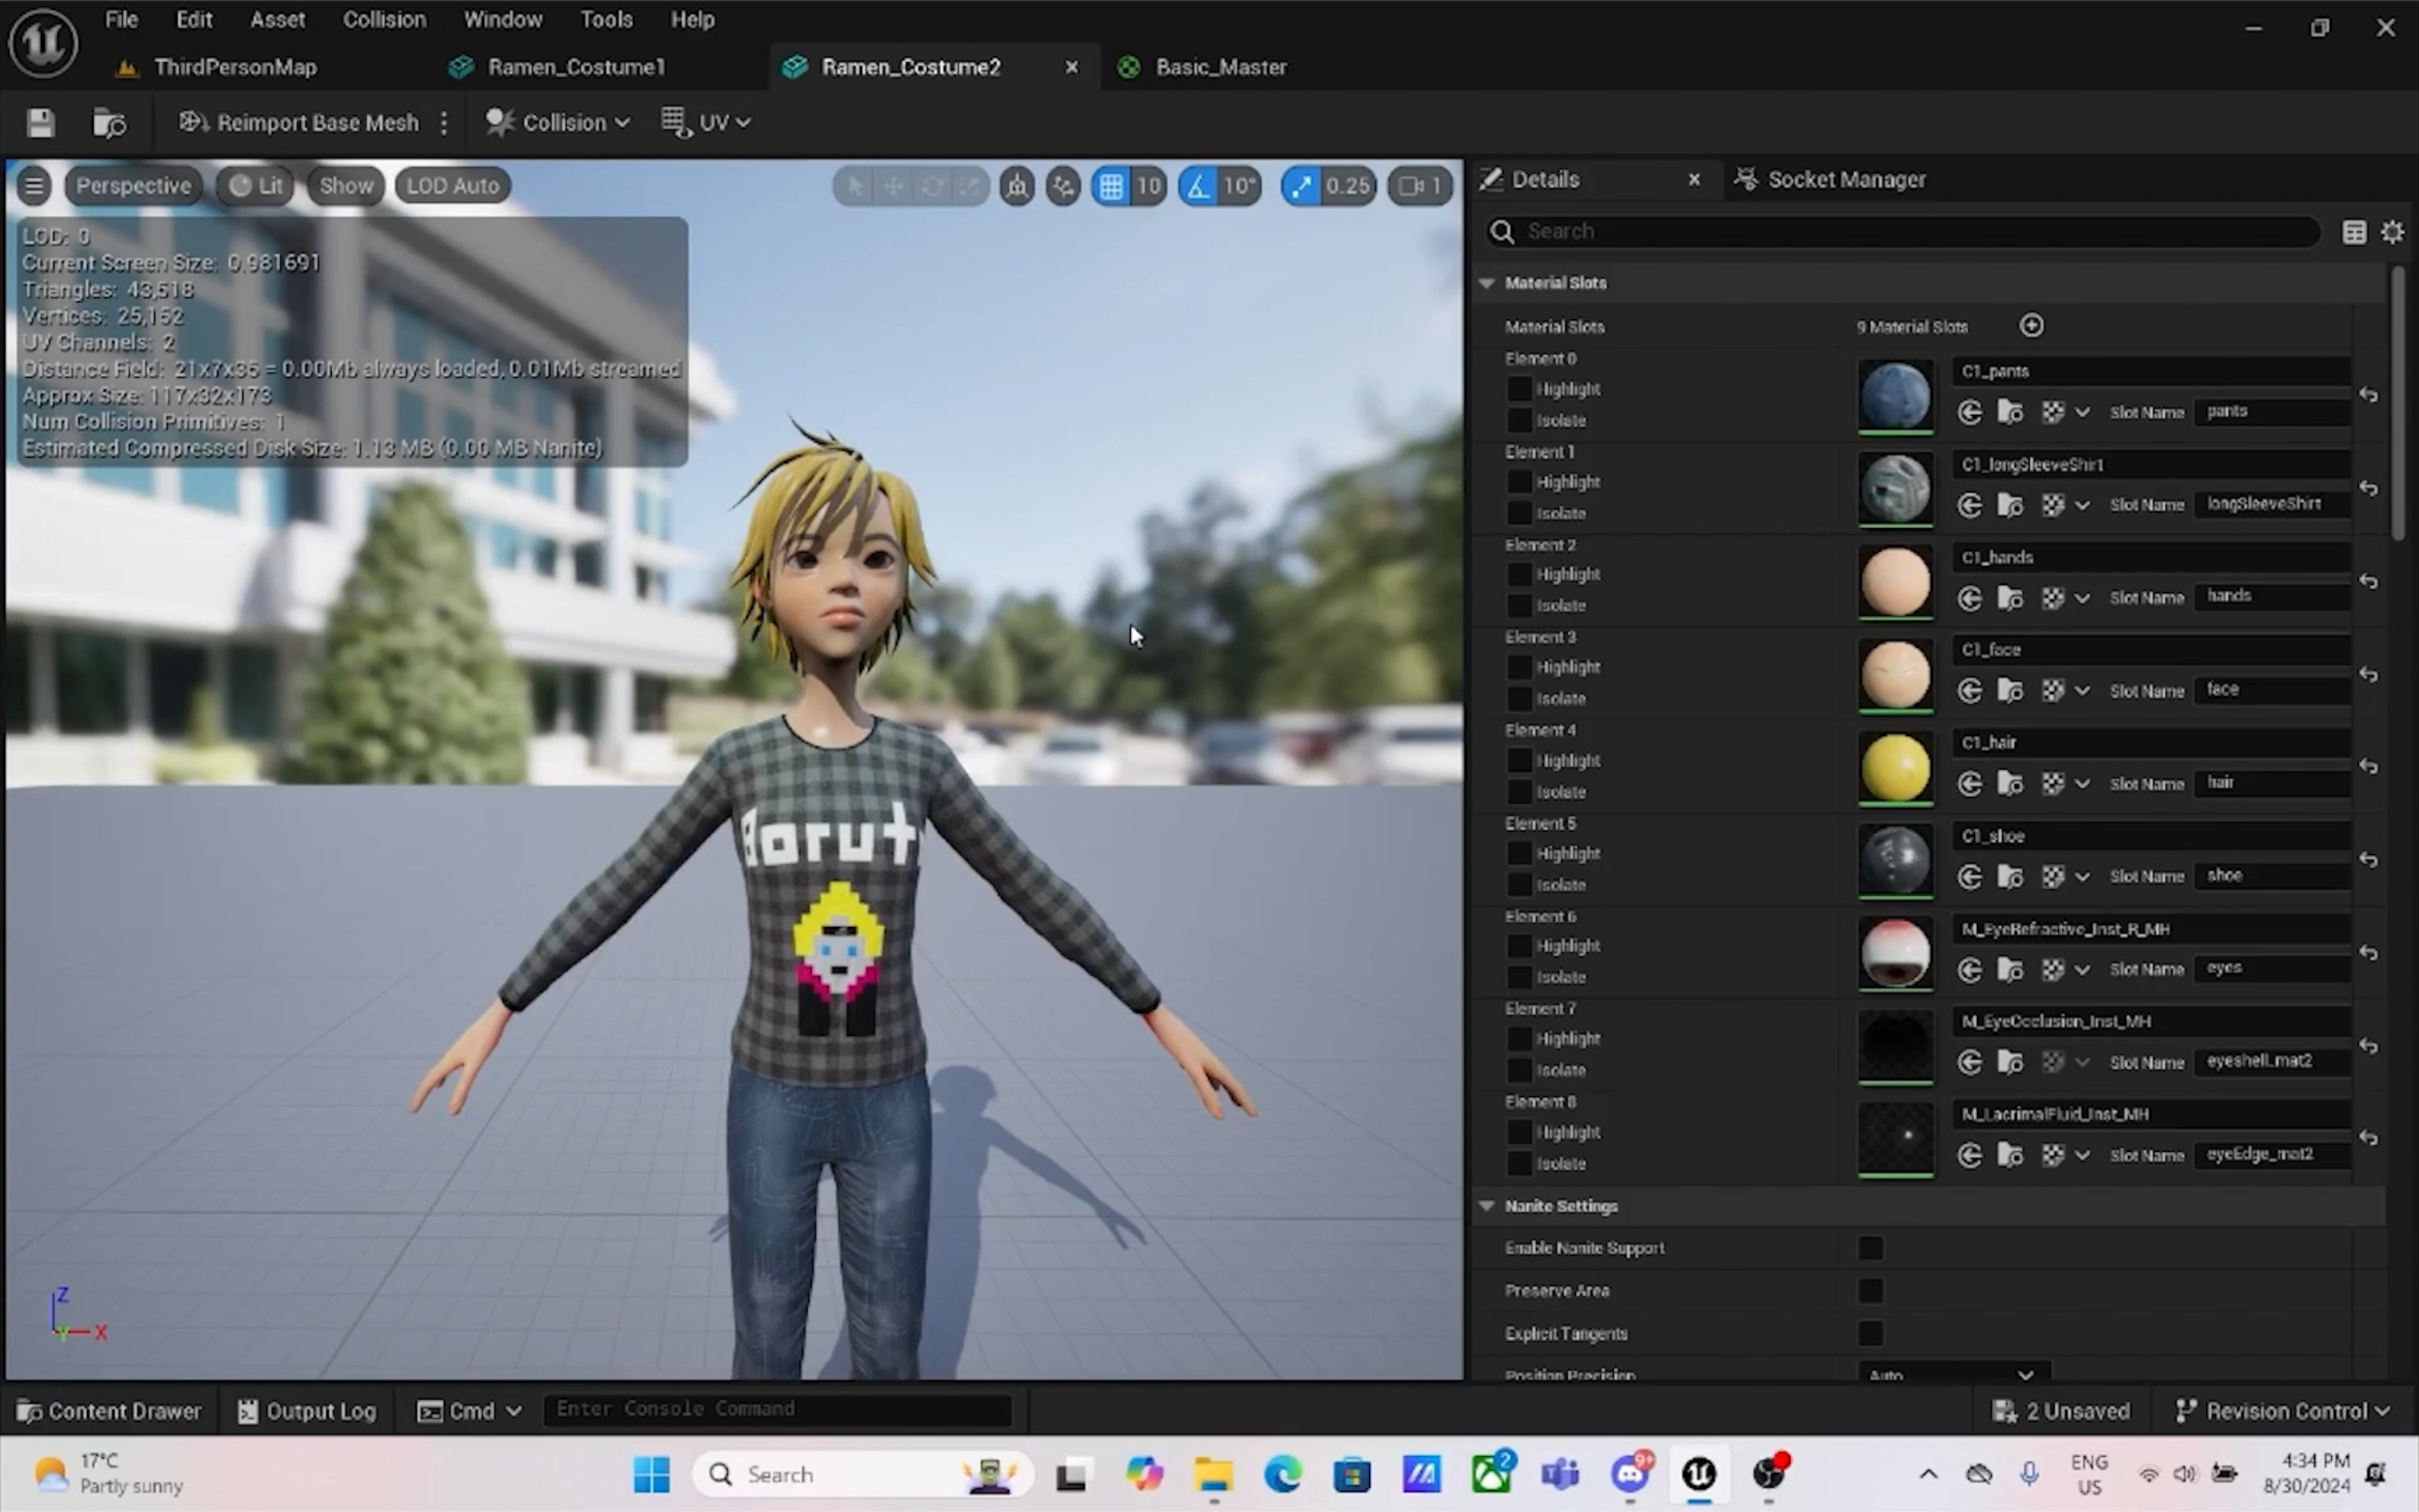Open Microsoft Teams from the taskbar

pyautogui.click(x=1560, y=1474)
